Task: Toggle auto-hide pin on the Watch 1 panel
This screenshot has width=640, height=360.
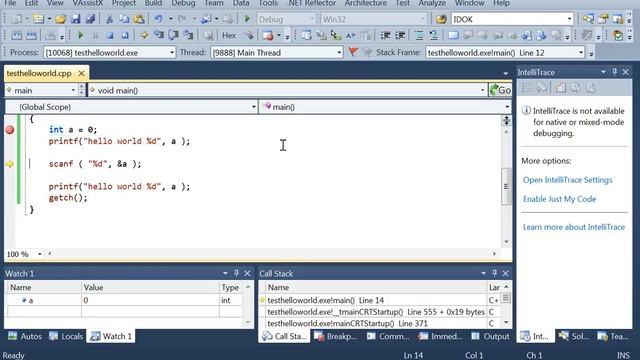Action: 236,273
